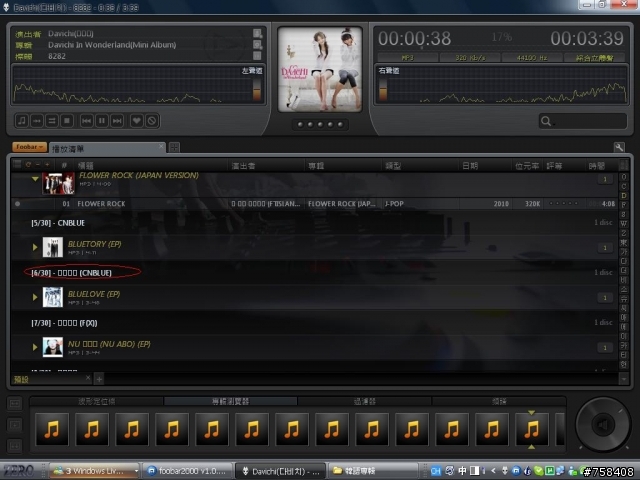The width and height of the screenshot is (640, 480).
Task: Click the BLUELOVE (EP) album thumbnail
Action: (x=53, y=297)
